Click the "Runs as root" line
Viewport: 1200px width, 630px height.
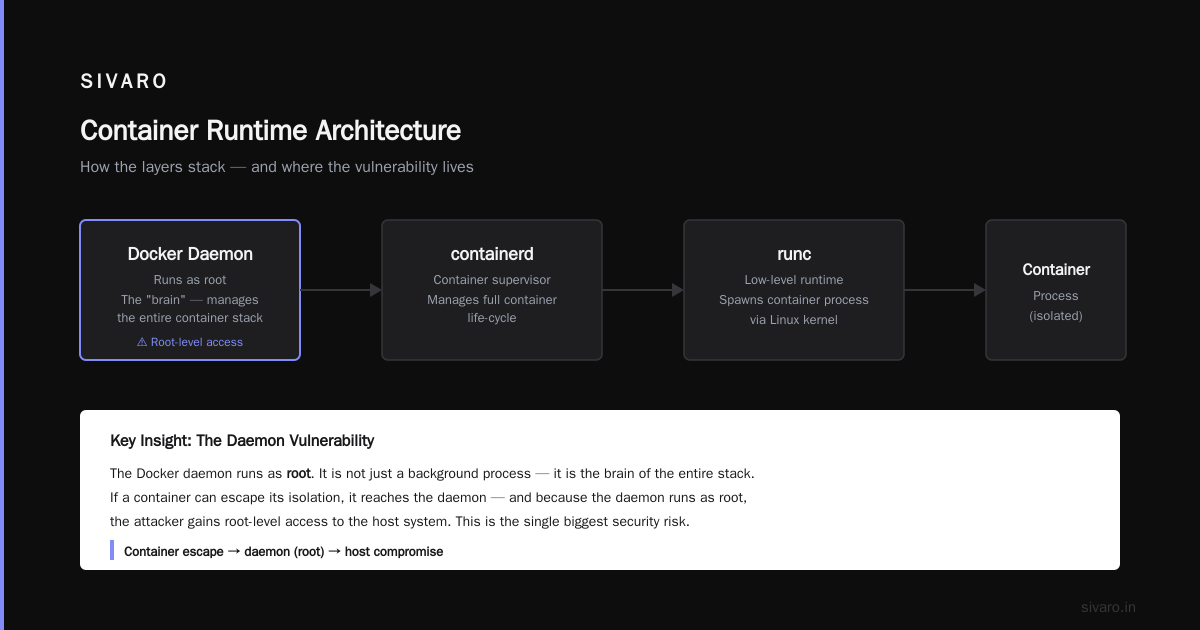point(190,280)
